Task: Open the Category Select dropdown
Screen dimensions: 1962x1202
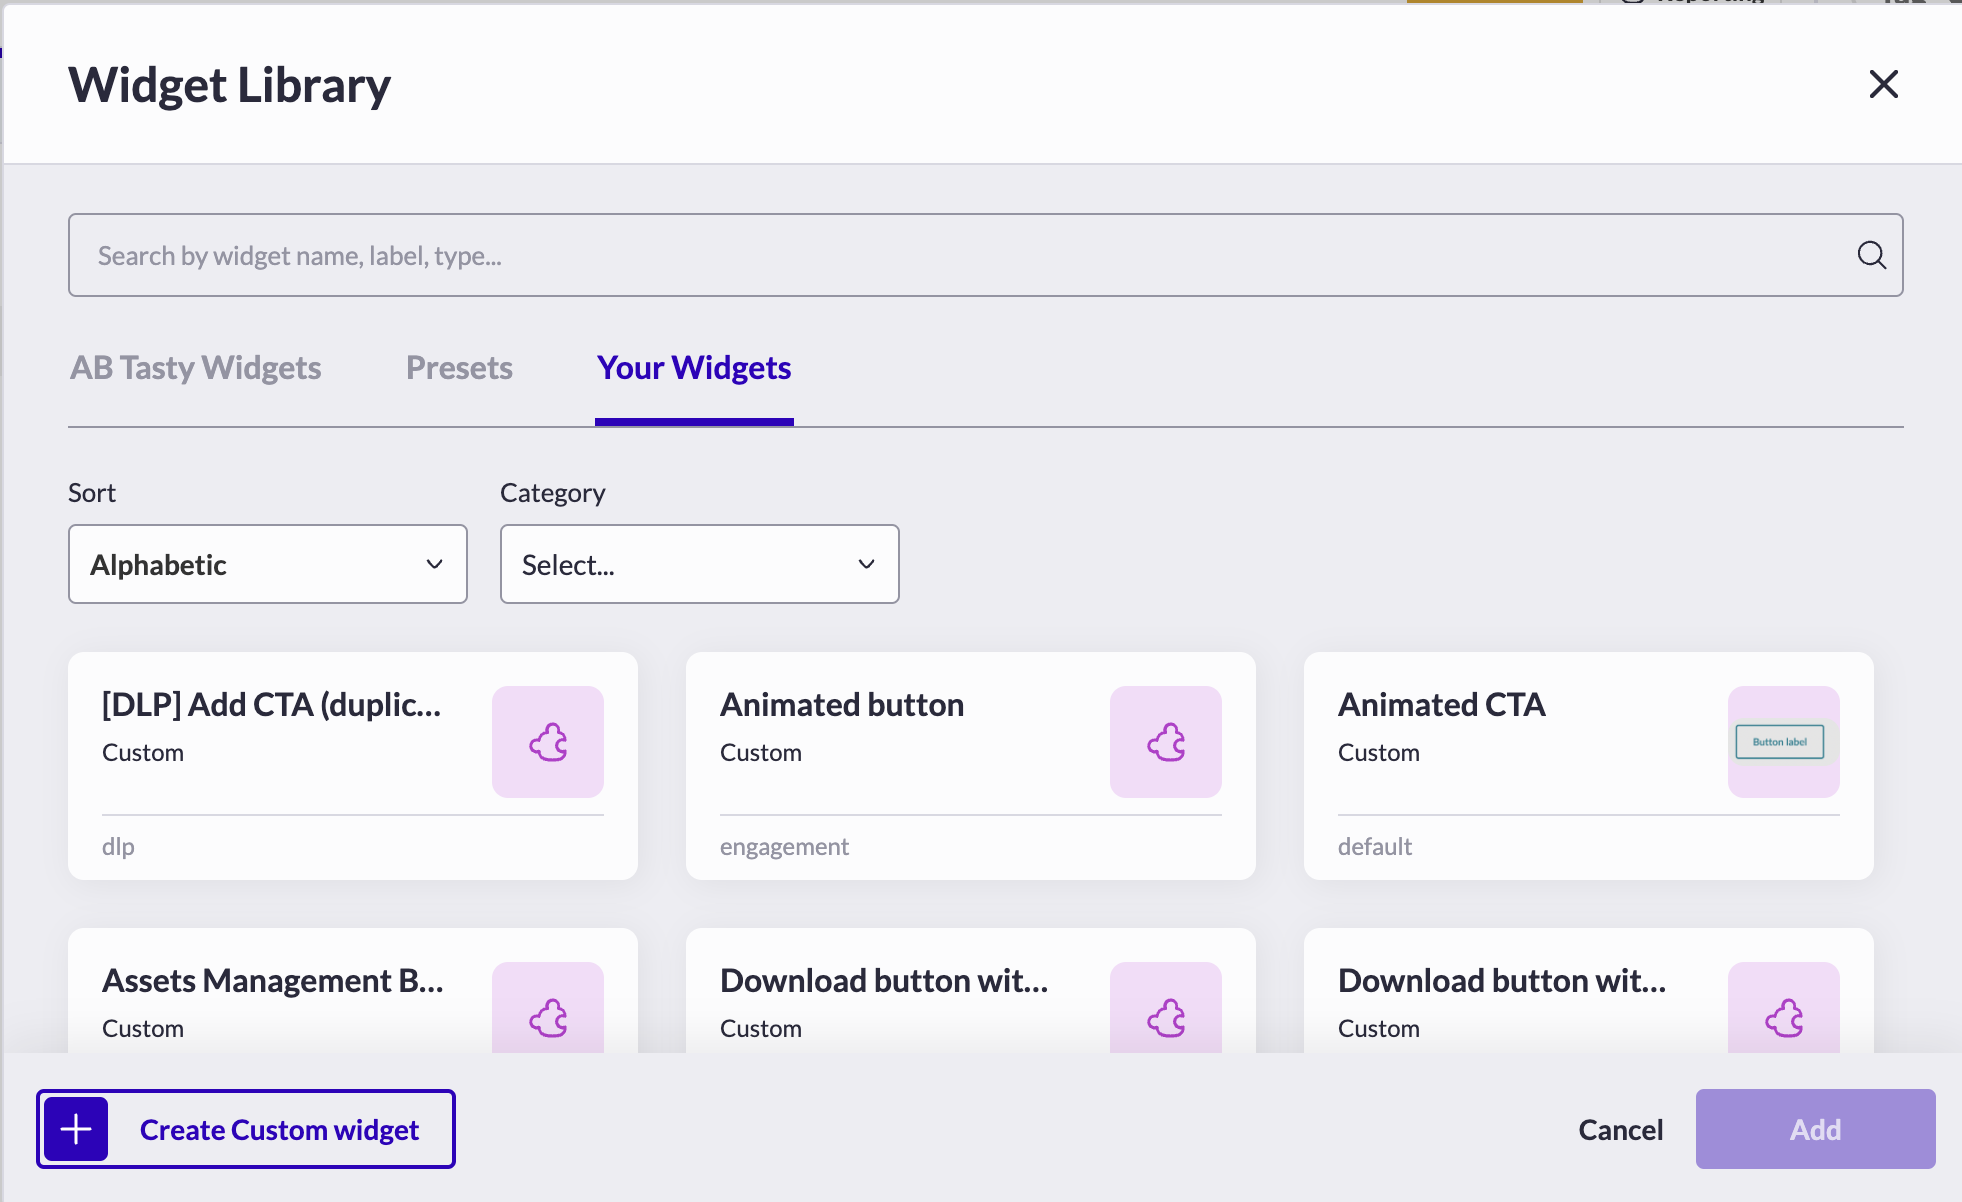Action: click(x=700, y=564)
